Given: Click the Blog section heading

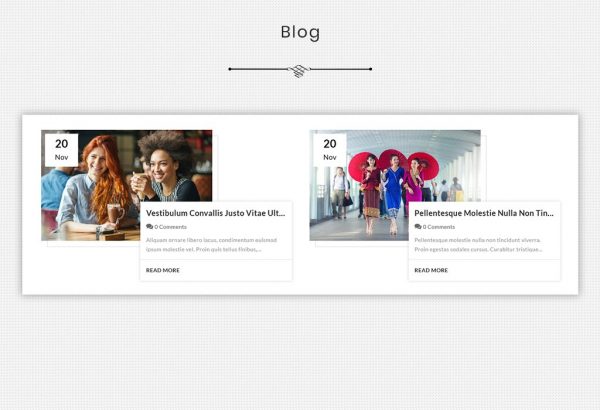Looking at the screenshot, I should click(300, 32).
